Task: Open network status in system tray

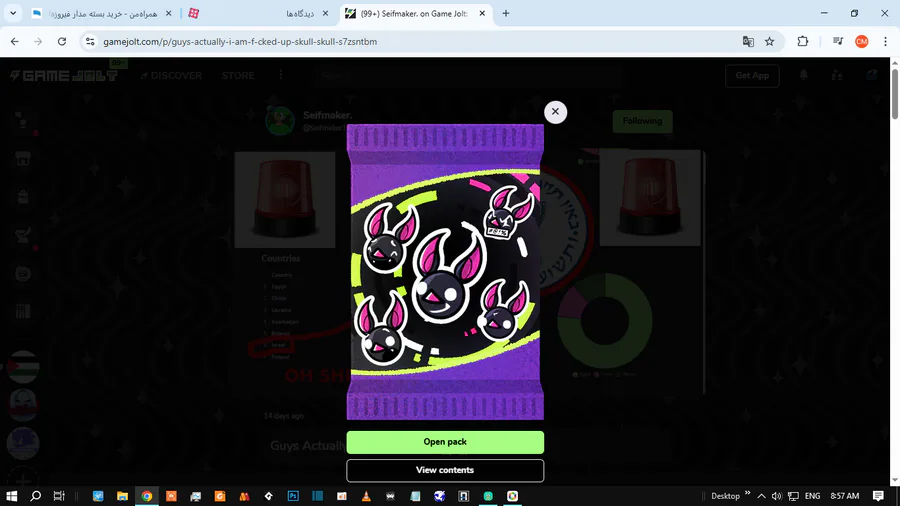Action: pyautogui.click(x=793, y=496)
